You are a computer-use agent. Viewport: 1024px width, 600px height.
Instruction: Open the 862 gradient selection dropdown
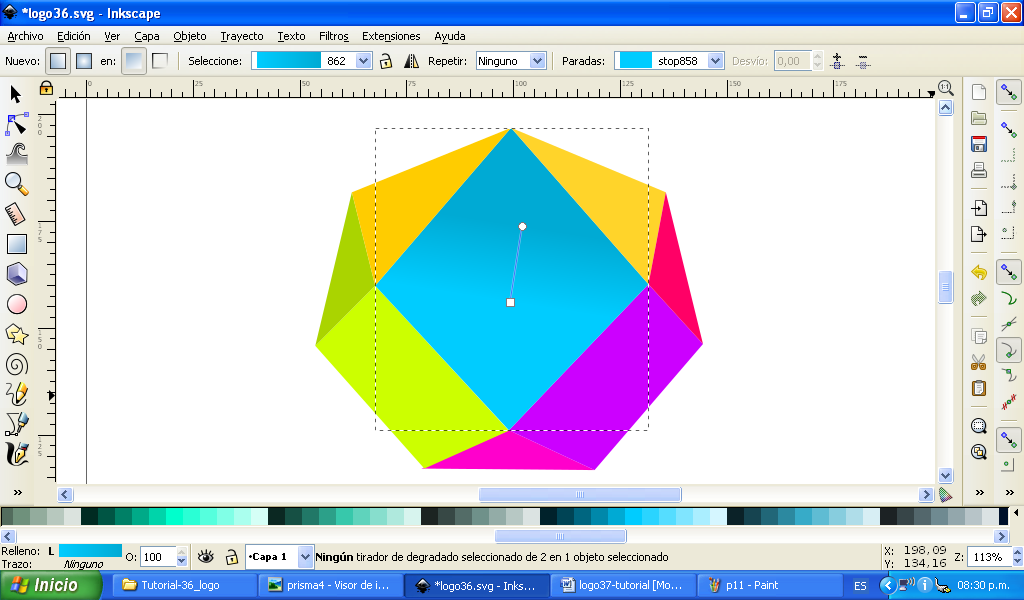click(364, 61)
